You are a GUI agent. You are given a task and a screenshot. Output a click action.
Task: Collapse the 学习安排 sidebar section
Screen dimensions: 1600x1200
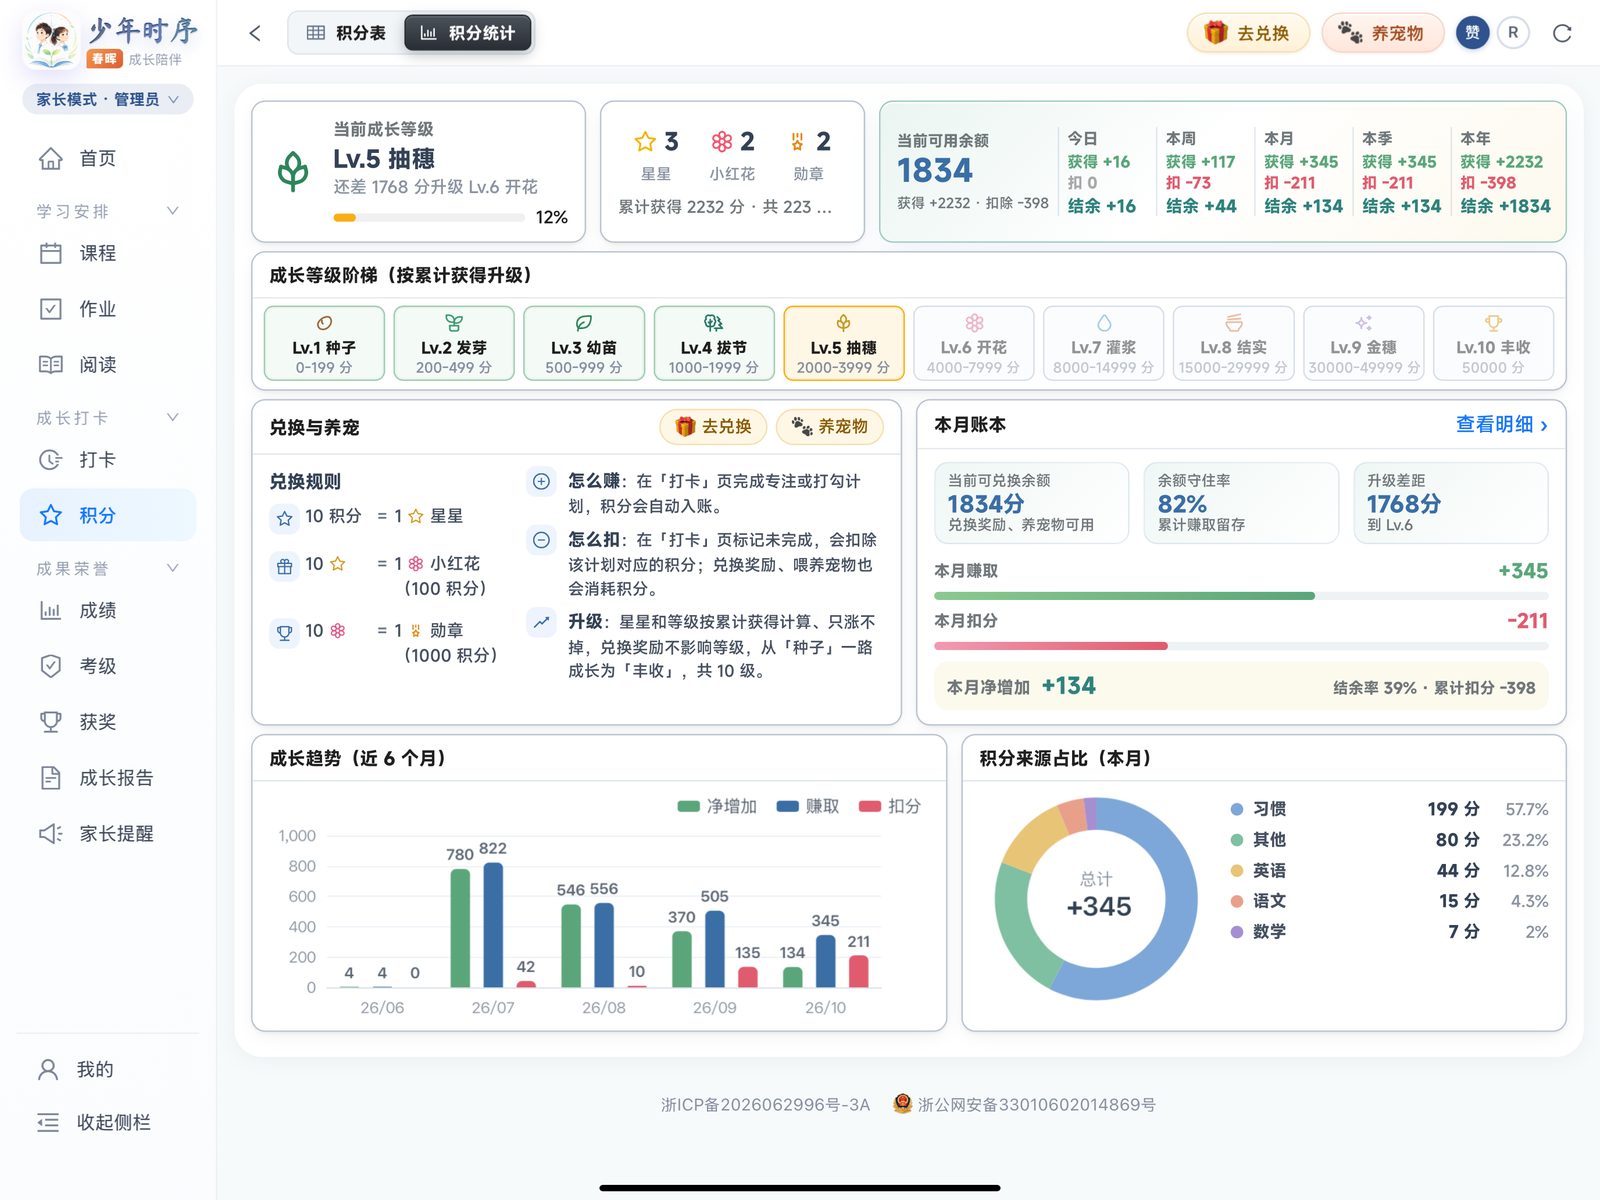(108, 211)
